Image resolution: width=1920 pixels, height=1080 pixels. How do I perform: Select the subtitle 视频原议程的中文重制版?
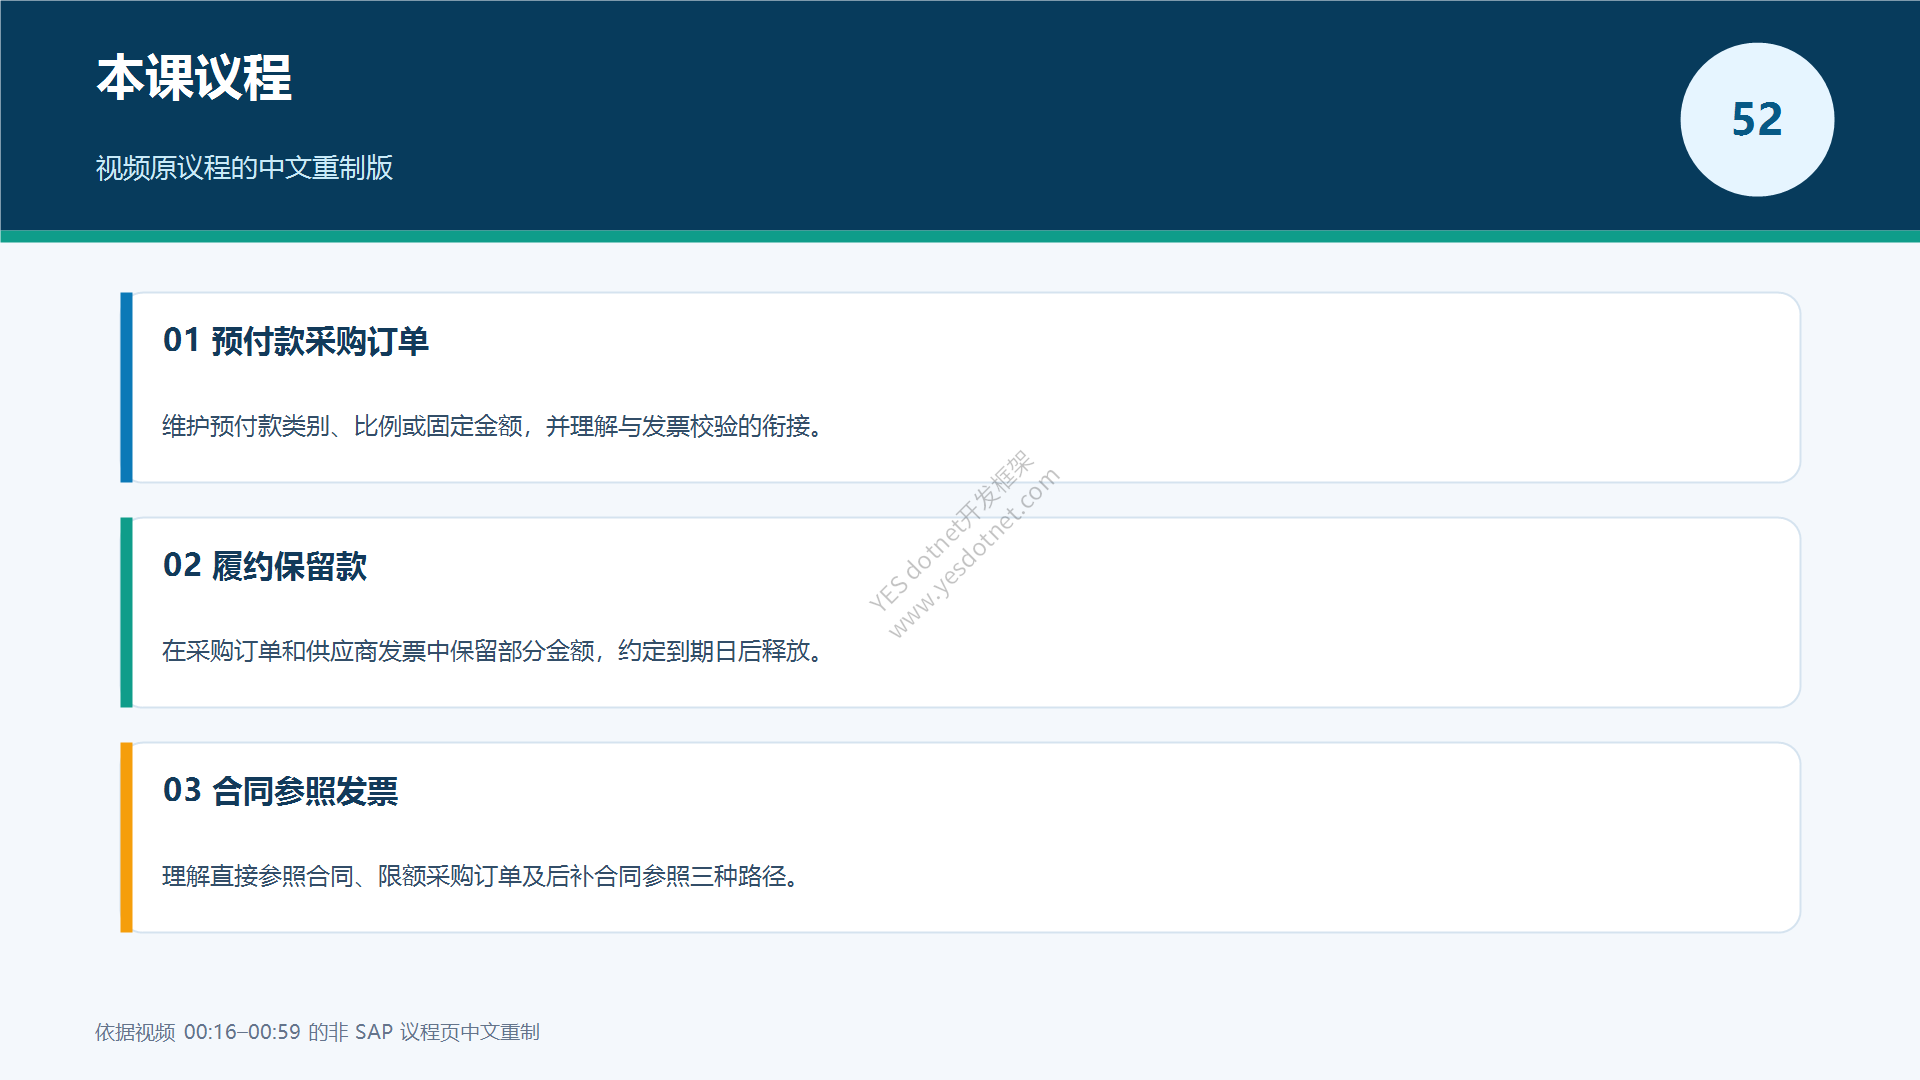[244, 168]
